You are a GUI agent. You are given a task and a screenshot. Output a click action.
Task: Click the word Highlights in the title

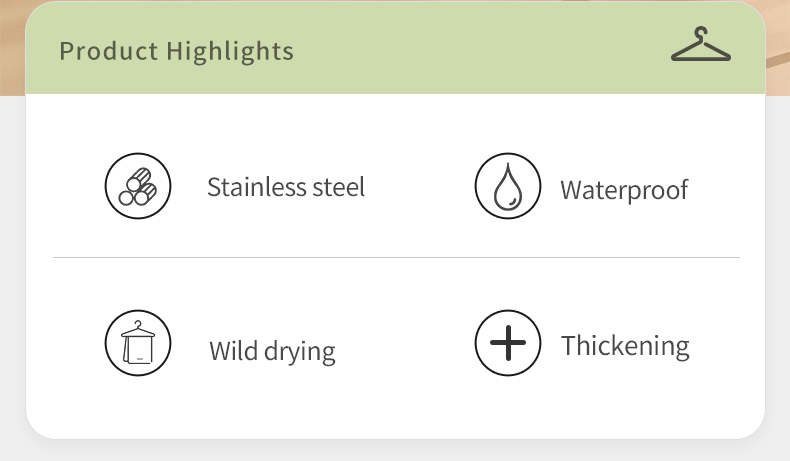coord(230,51)
